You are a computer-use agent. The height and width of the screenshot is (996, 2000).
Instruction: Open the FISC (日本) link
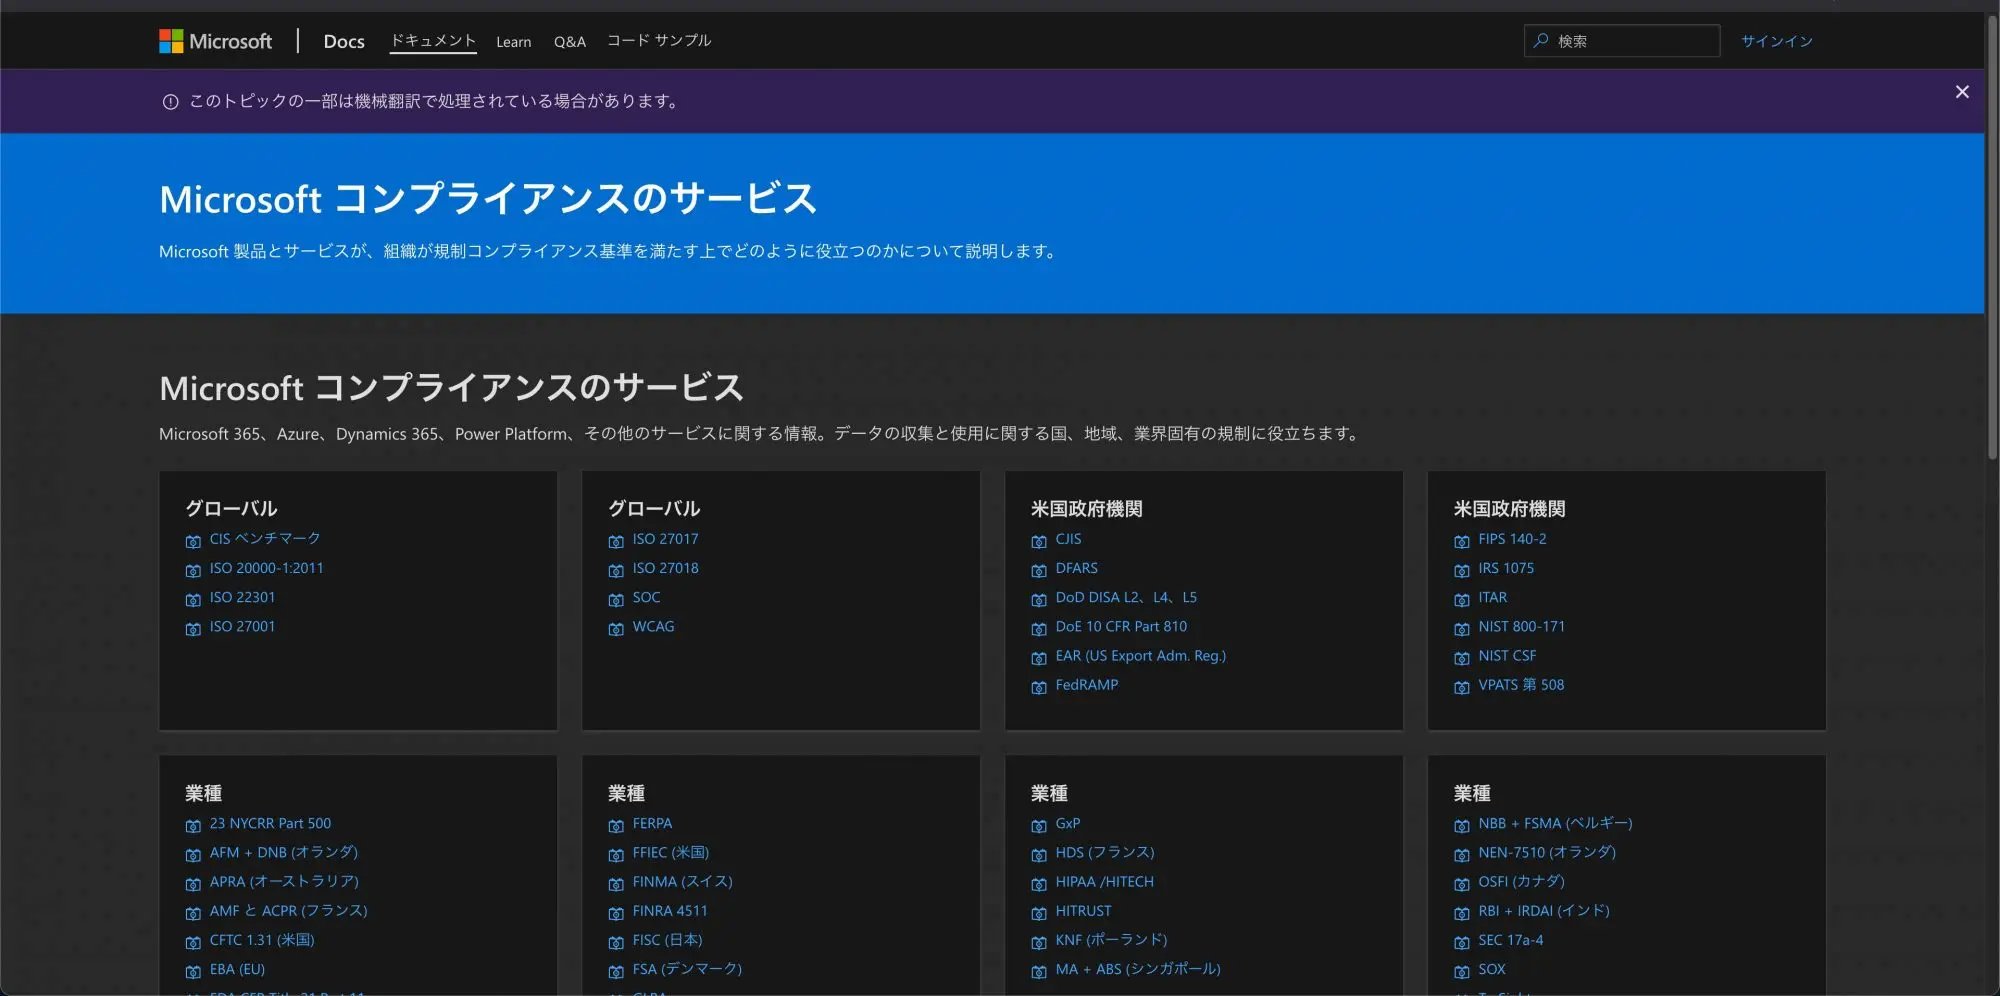click(x=668, y=939)
